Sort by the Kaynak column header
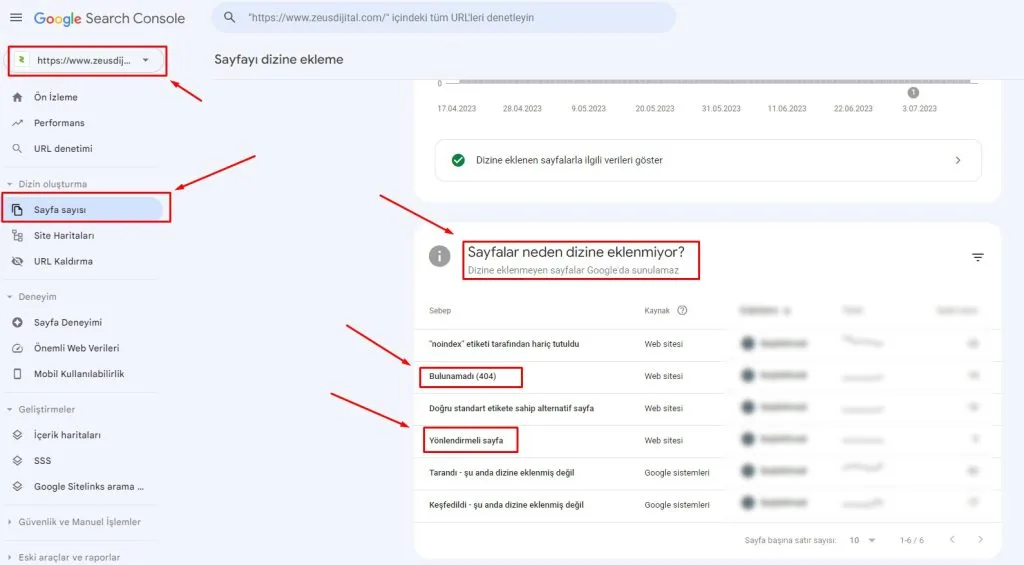 click(657, 311)
